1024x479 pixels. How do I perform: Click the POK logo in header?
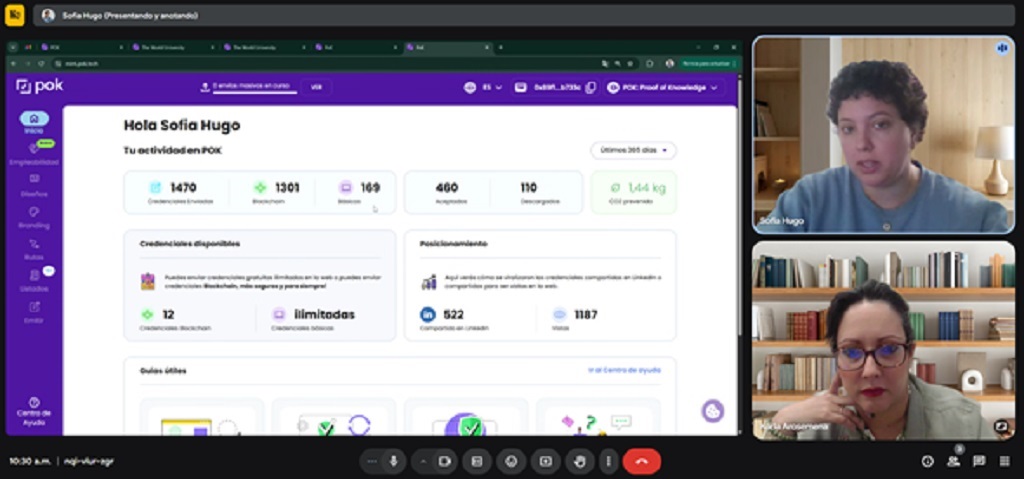pyautogui.click(x=40, y=86)
